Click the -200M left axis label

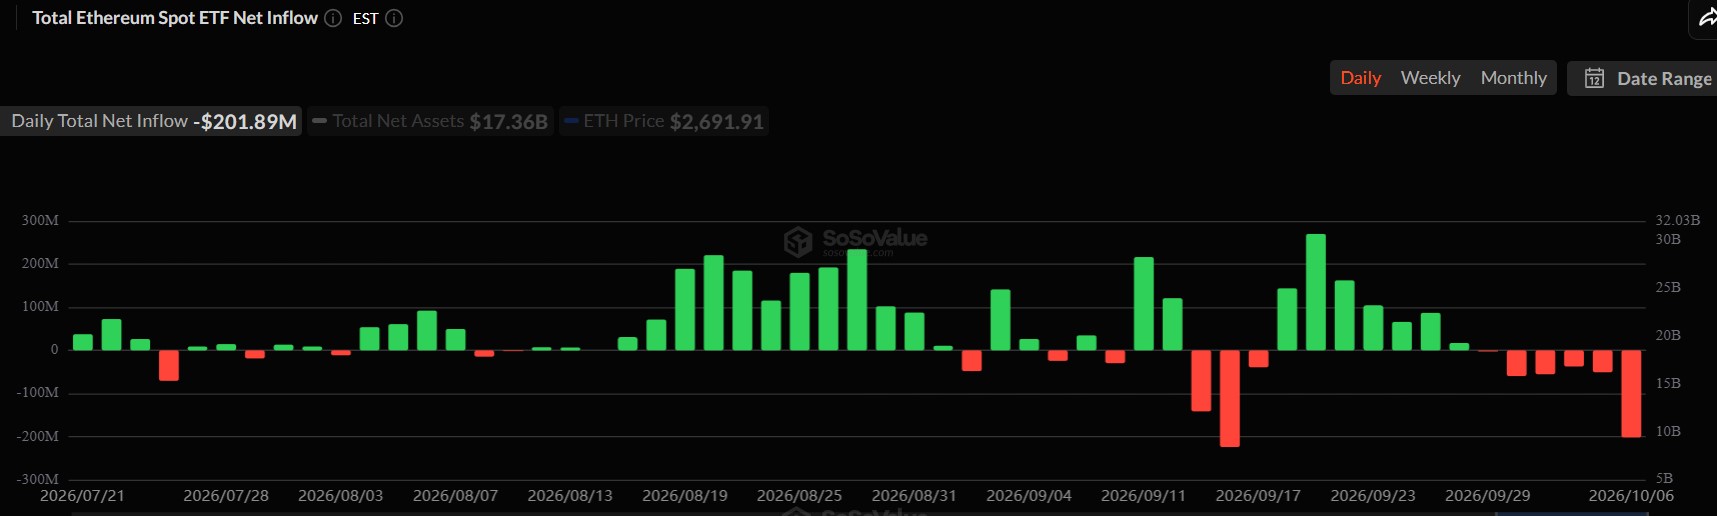(x=38, y=436)
